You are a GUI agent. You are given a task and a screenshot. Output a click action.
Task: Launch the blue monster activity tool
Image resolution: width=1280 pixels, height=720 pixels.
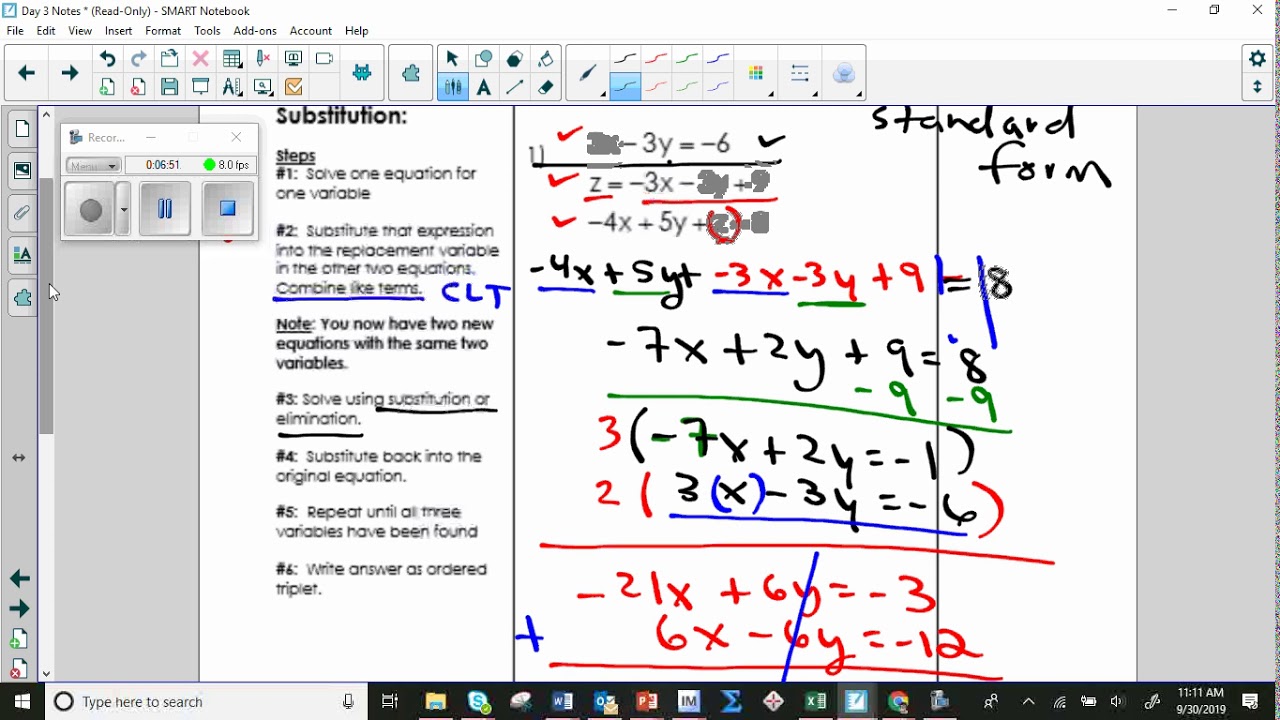[362, 73]
